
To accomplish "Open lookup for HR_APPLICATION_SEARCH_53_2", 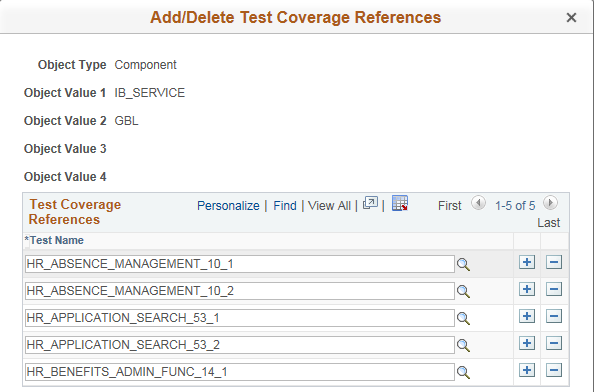I will click(x=463, y=345).
